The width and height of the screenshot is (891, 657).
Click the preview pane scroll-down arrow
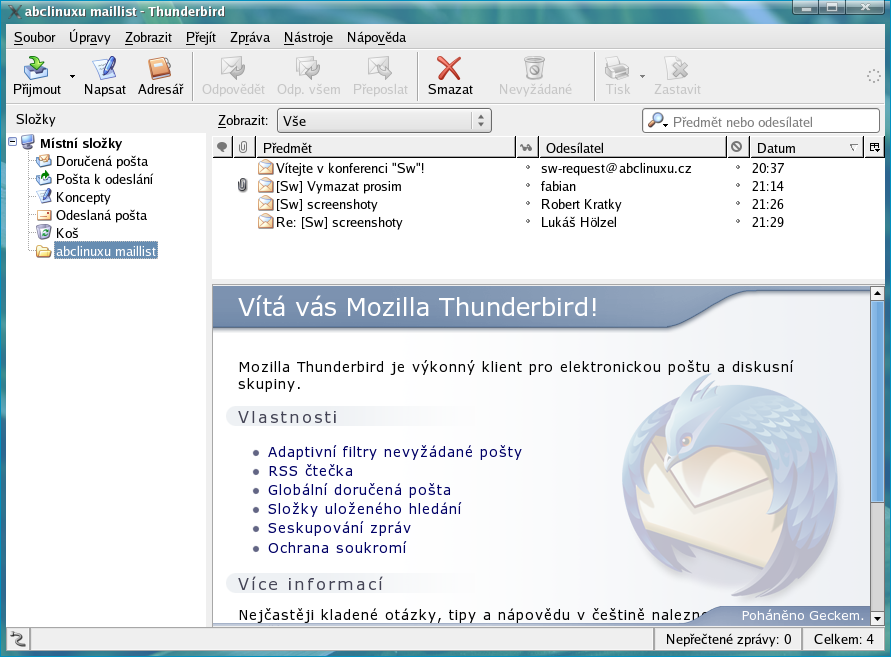click(877, 618)
